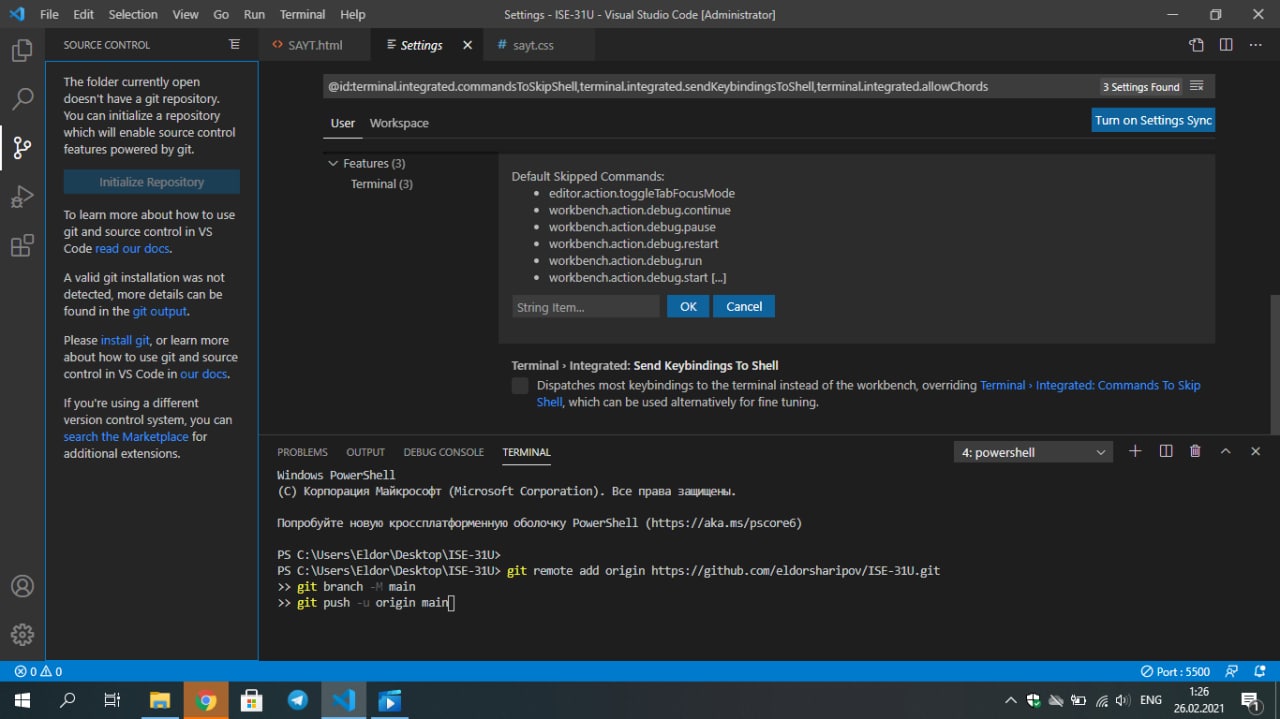Split the editor to the right
Image resolution: width=1280 pixels, height=719 pixels.
tap(1226, 45)
